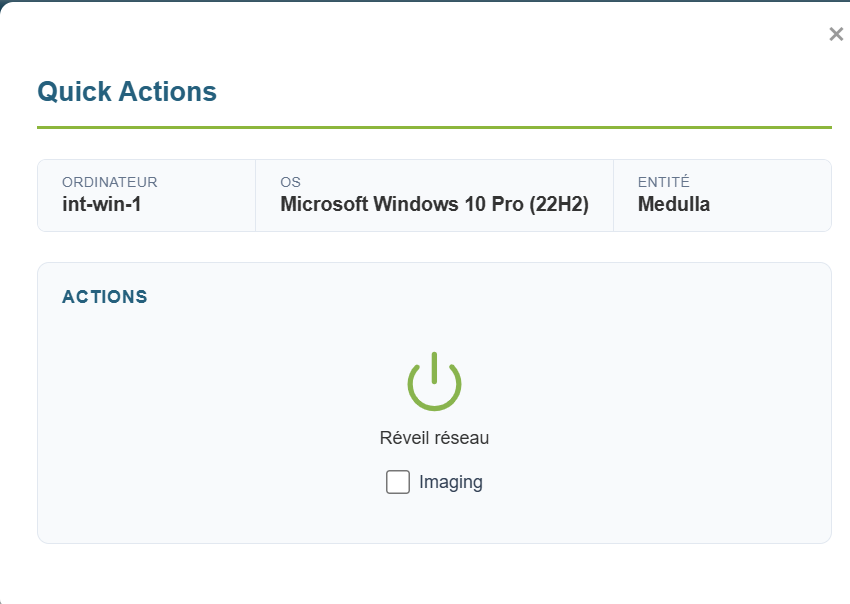The height and width of the screenshot is (604, 850).
Task: Click the word réseau below the power icon
Action: pos(462,438)
